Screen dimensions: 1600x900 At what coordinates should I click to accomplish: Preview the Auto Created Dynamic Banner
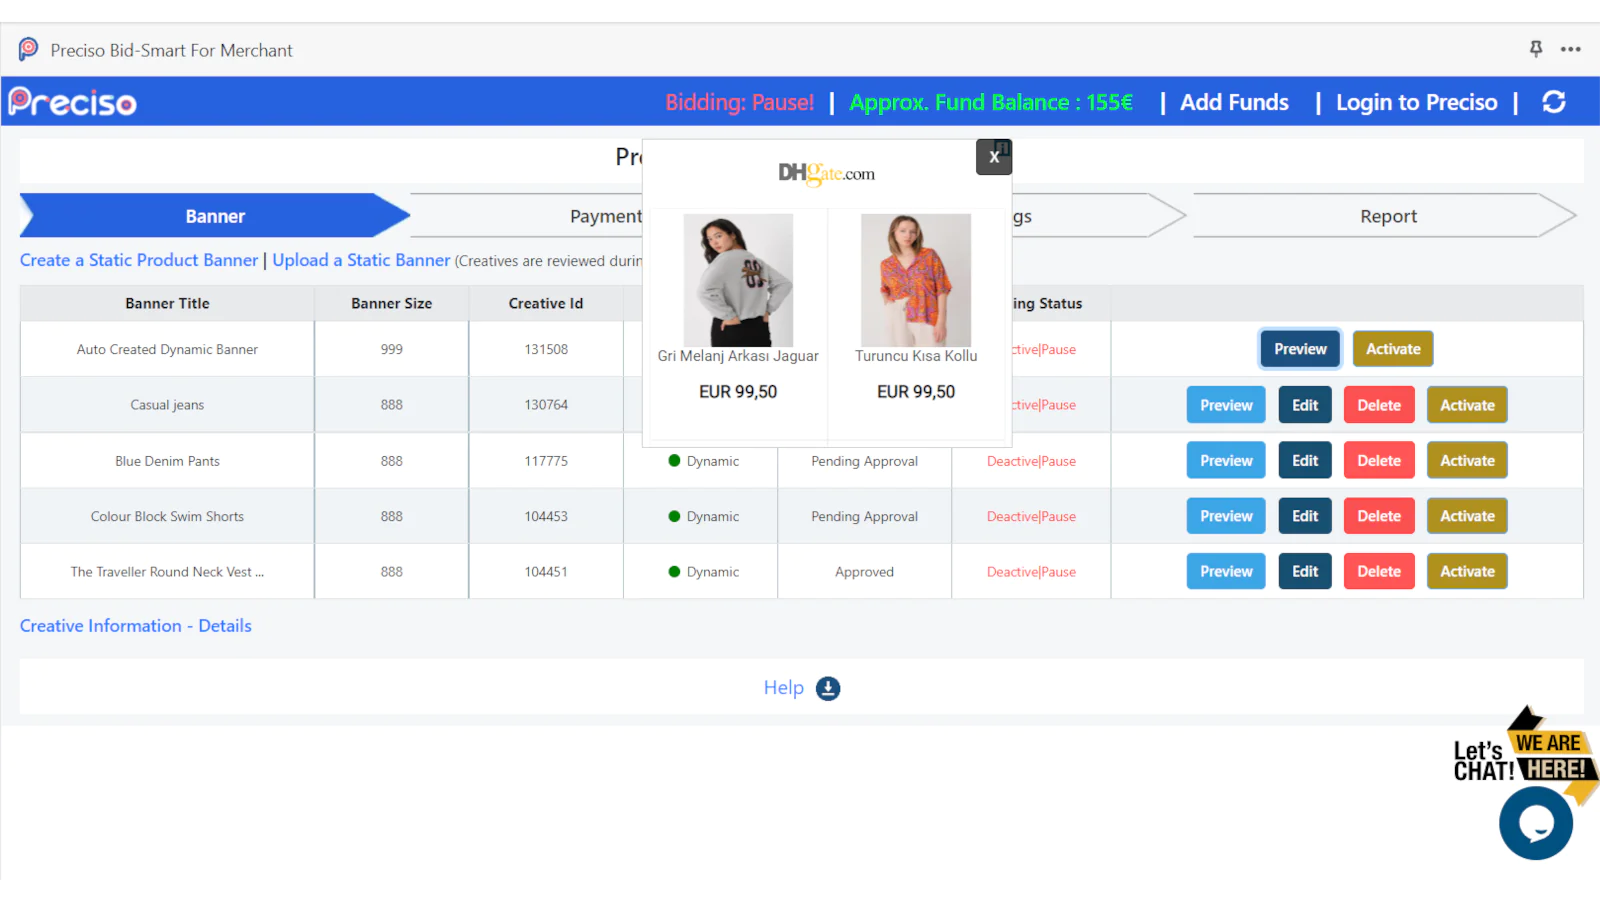pos(1300,349)
